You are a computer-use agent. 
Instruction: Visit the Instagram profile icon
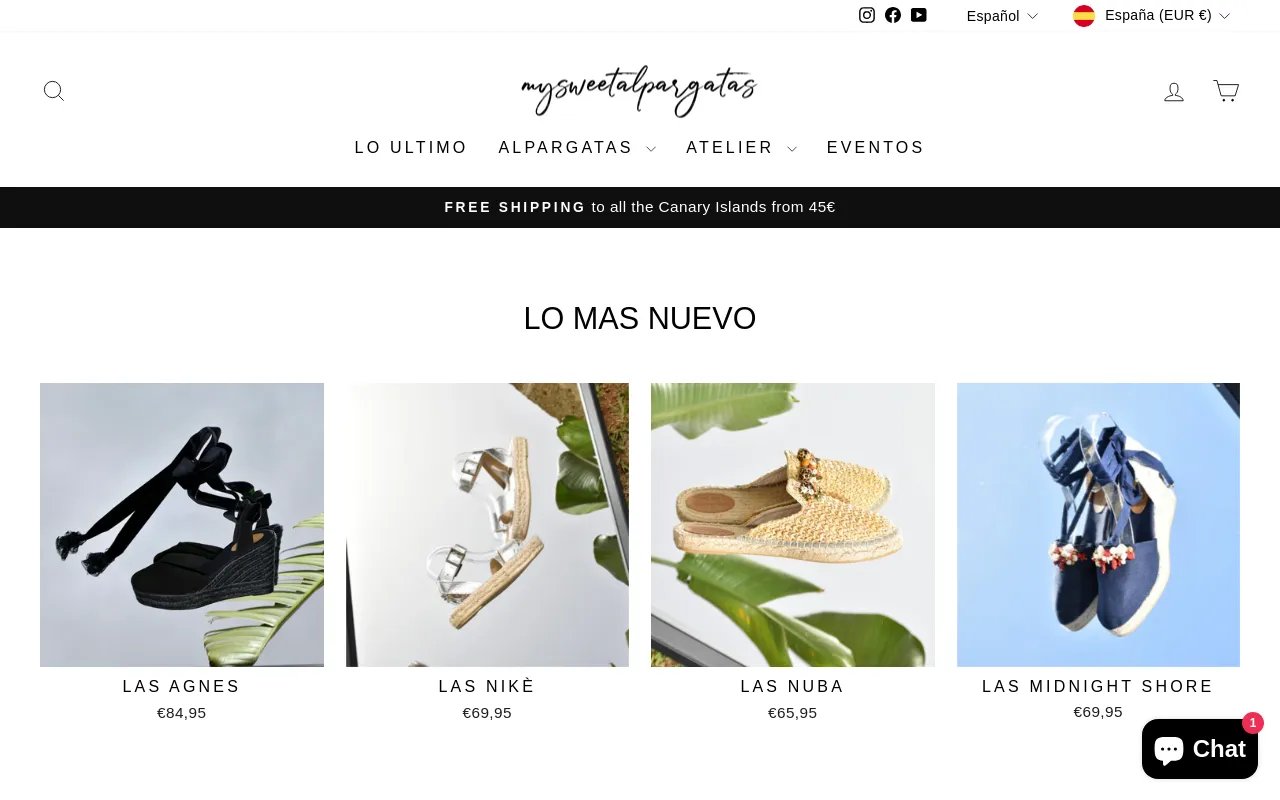(867, 15)
